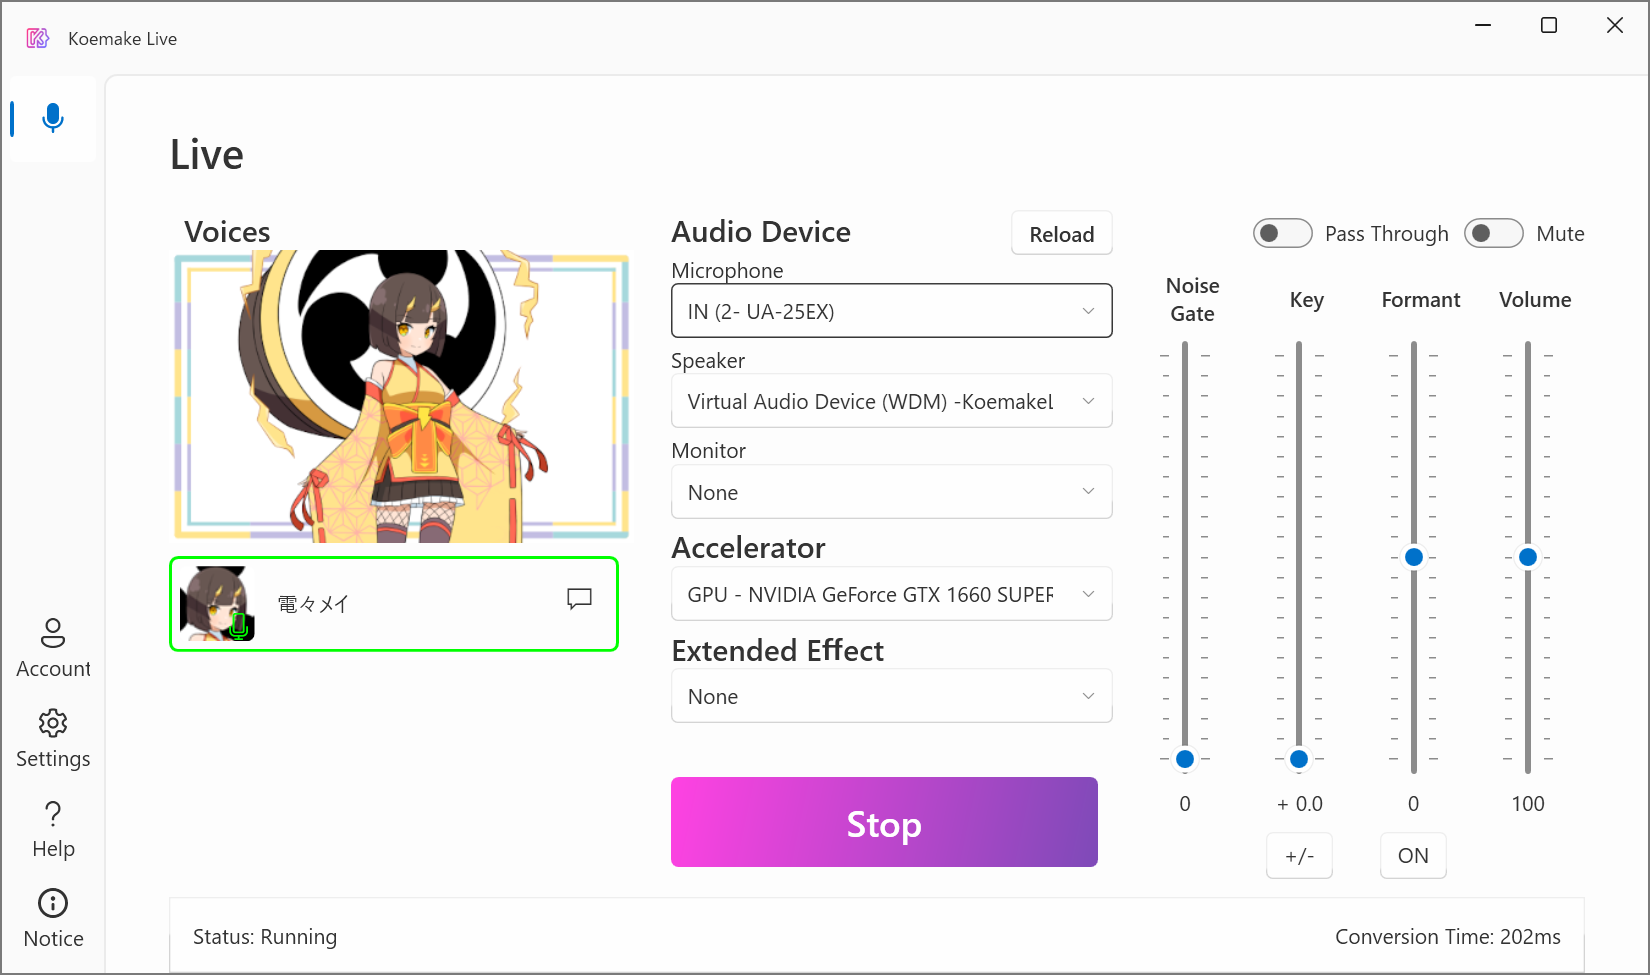1650x975 pixels.
Task: Open the Settings page in sidebar
Action: pos(53,739)
